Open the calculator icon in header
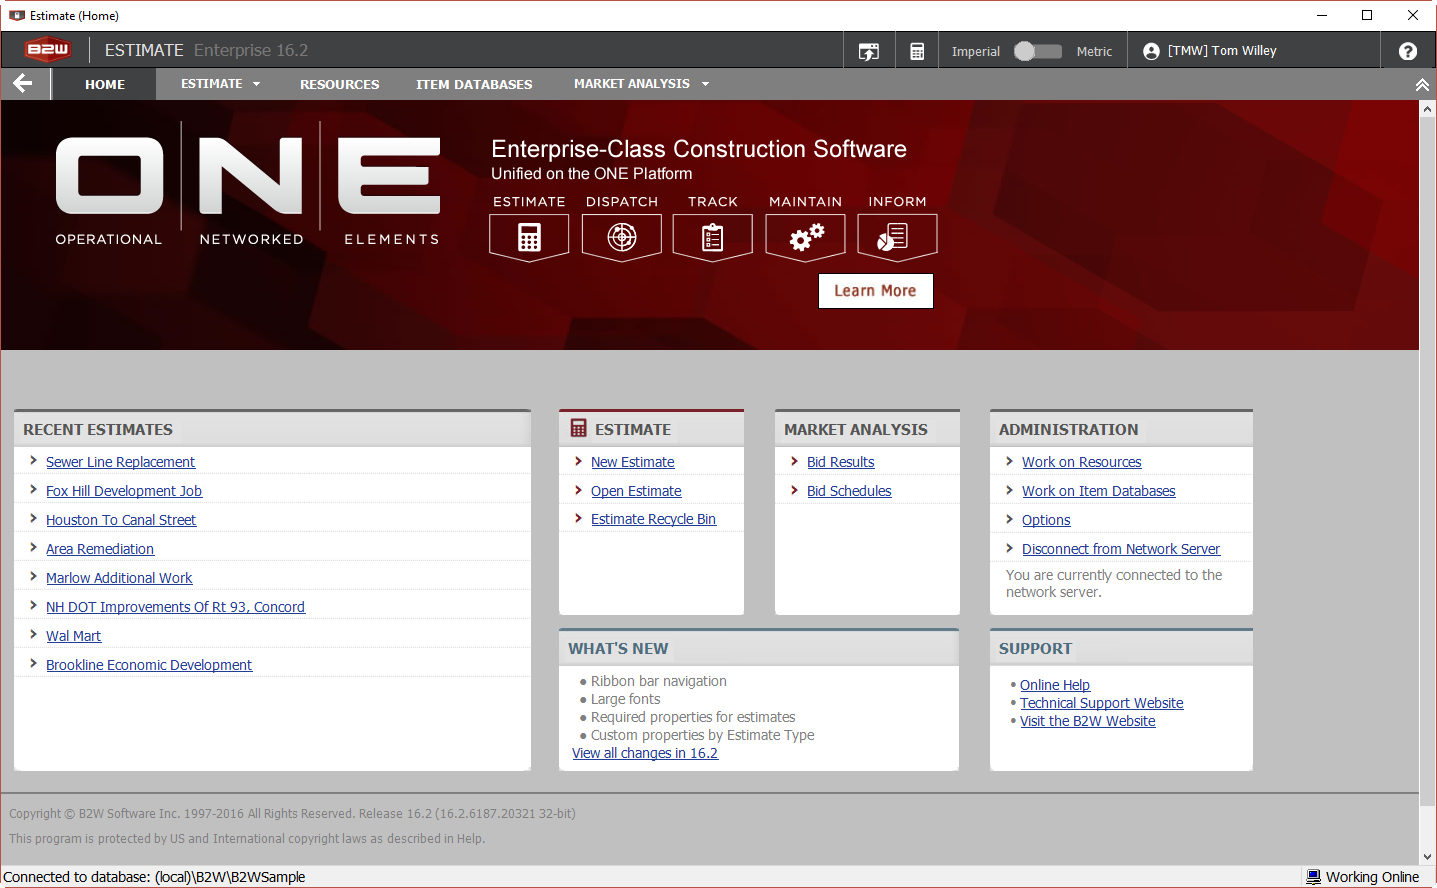The height and width of the screenshot is (888, 1437). coord(917,51)
